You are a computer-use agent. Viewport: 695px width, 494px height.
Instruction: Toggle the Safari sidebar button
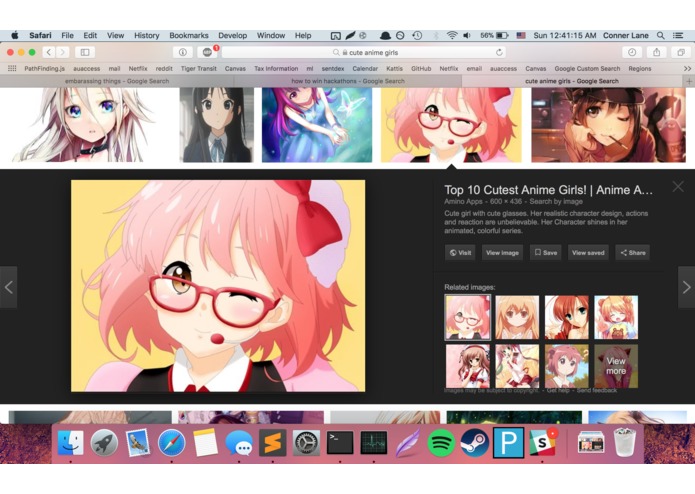pos(85,52)
